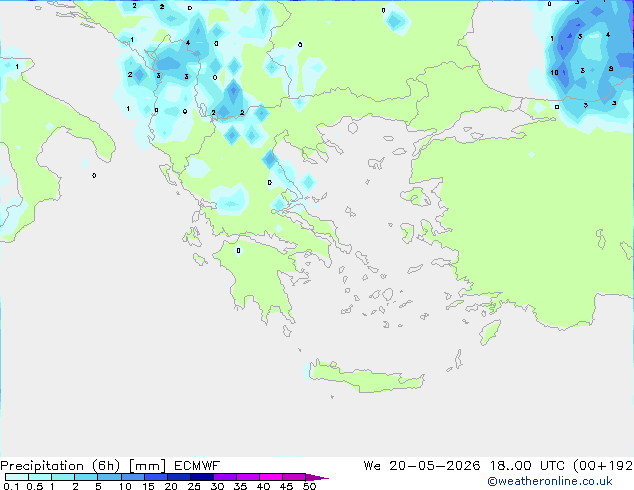
Task: Click the island of Crete on the map
Action: (x=366, y=376)
